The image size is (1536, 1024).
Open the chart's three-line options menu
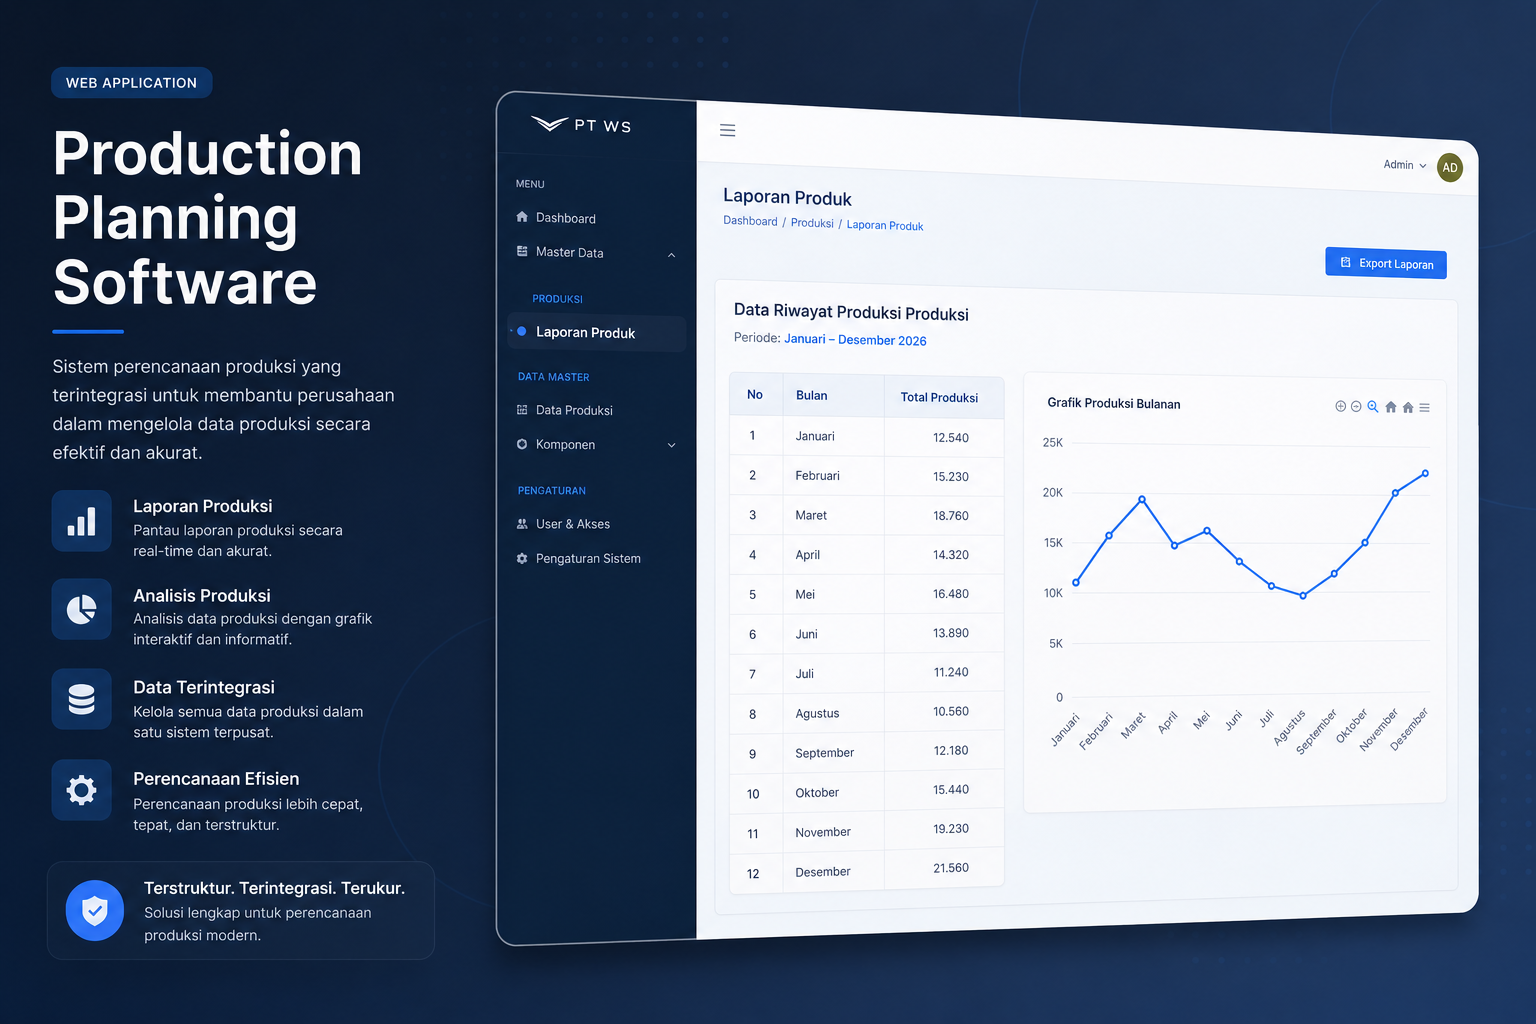[x=1424, y=407]
